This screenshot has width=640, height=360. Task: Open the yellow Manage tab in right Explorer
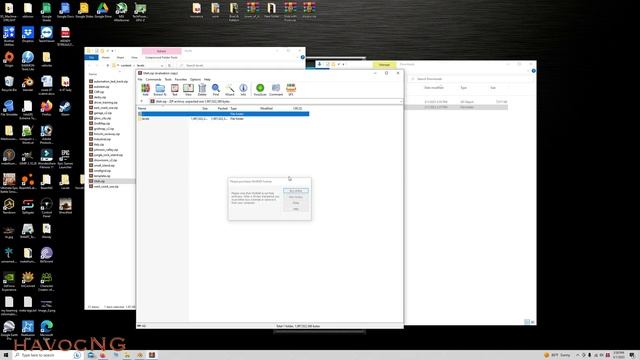(384, 65)
